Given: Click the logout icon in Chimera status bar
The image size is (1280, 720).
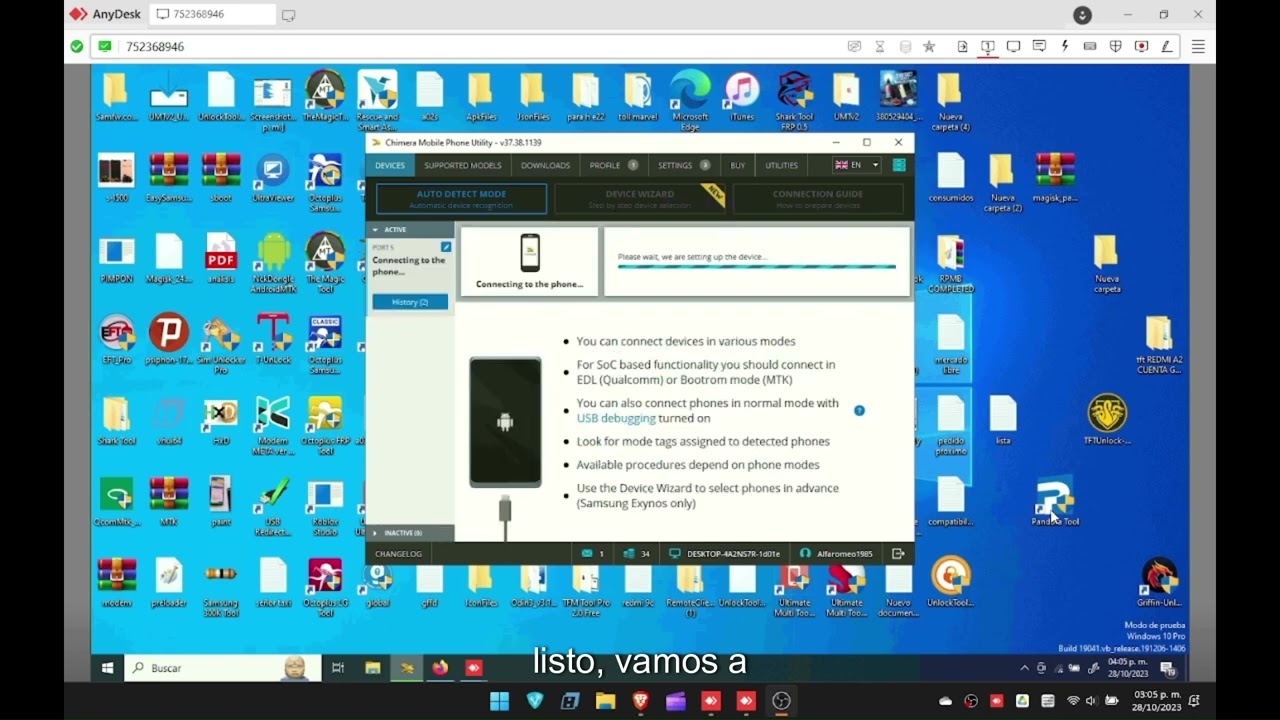Looking at the screenshot, I should tap(898, 553).
